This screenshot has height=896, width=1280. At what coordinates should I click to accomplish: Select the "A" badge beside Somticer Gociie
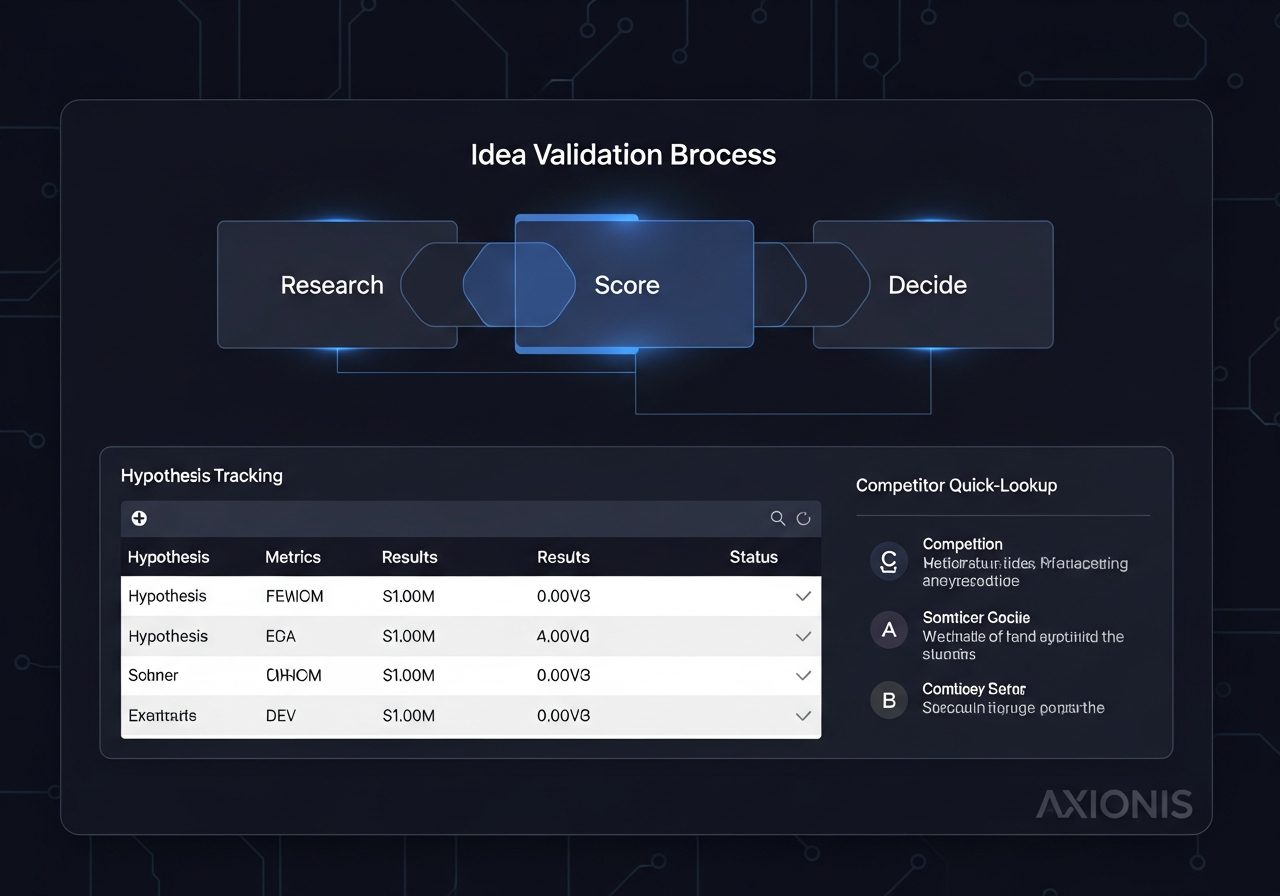pyautogui.click(x=889, y=630)
